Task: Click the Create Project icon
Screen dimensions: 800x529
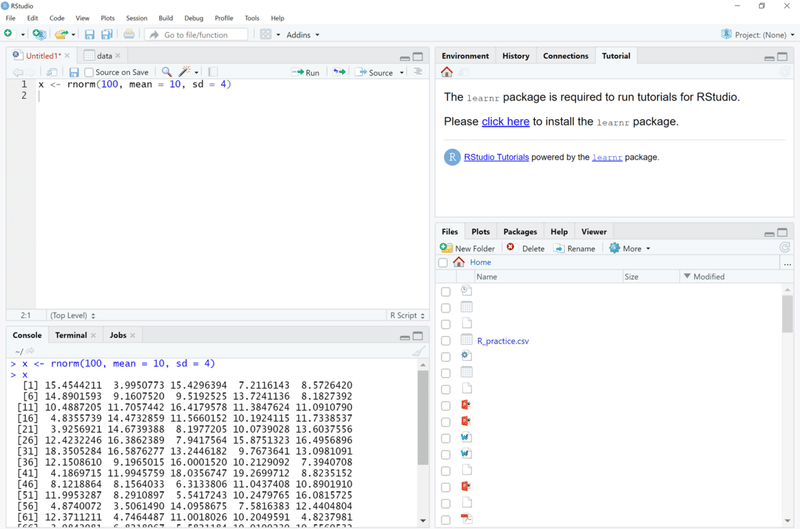Action: pos(39,34)
